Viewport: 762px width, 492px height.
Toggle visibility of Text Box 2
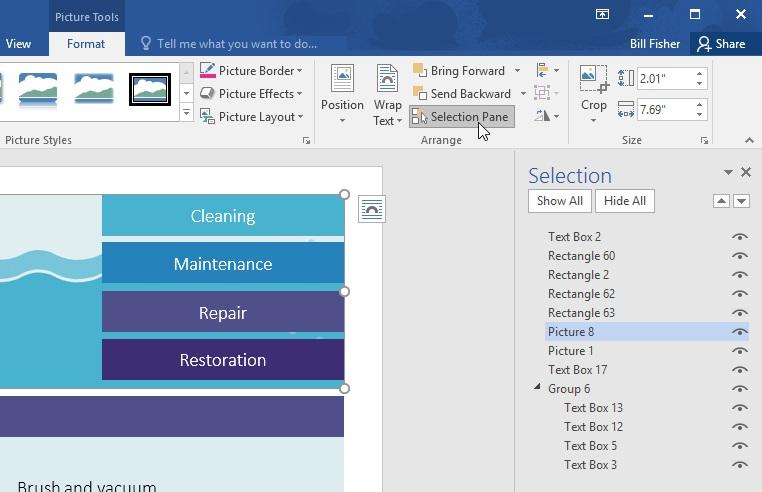coord(739,237)
